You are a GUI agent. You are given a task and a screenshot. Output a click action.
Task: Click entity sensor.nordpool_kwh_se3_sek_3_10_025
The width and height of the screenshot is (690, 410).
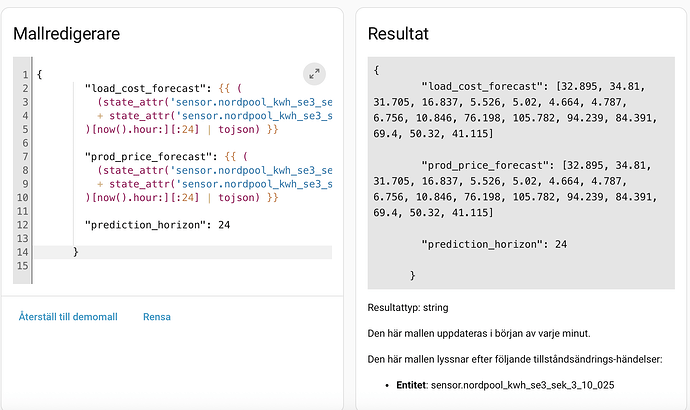tap(522, 385)
